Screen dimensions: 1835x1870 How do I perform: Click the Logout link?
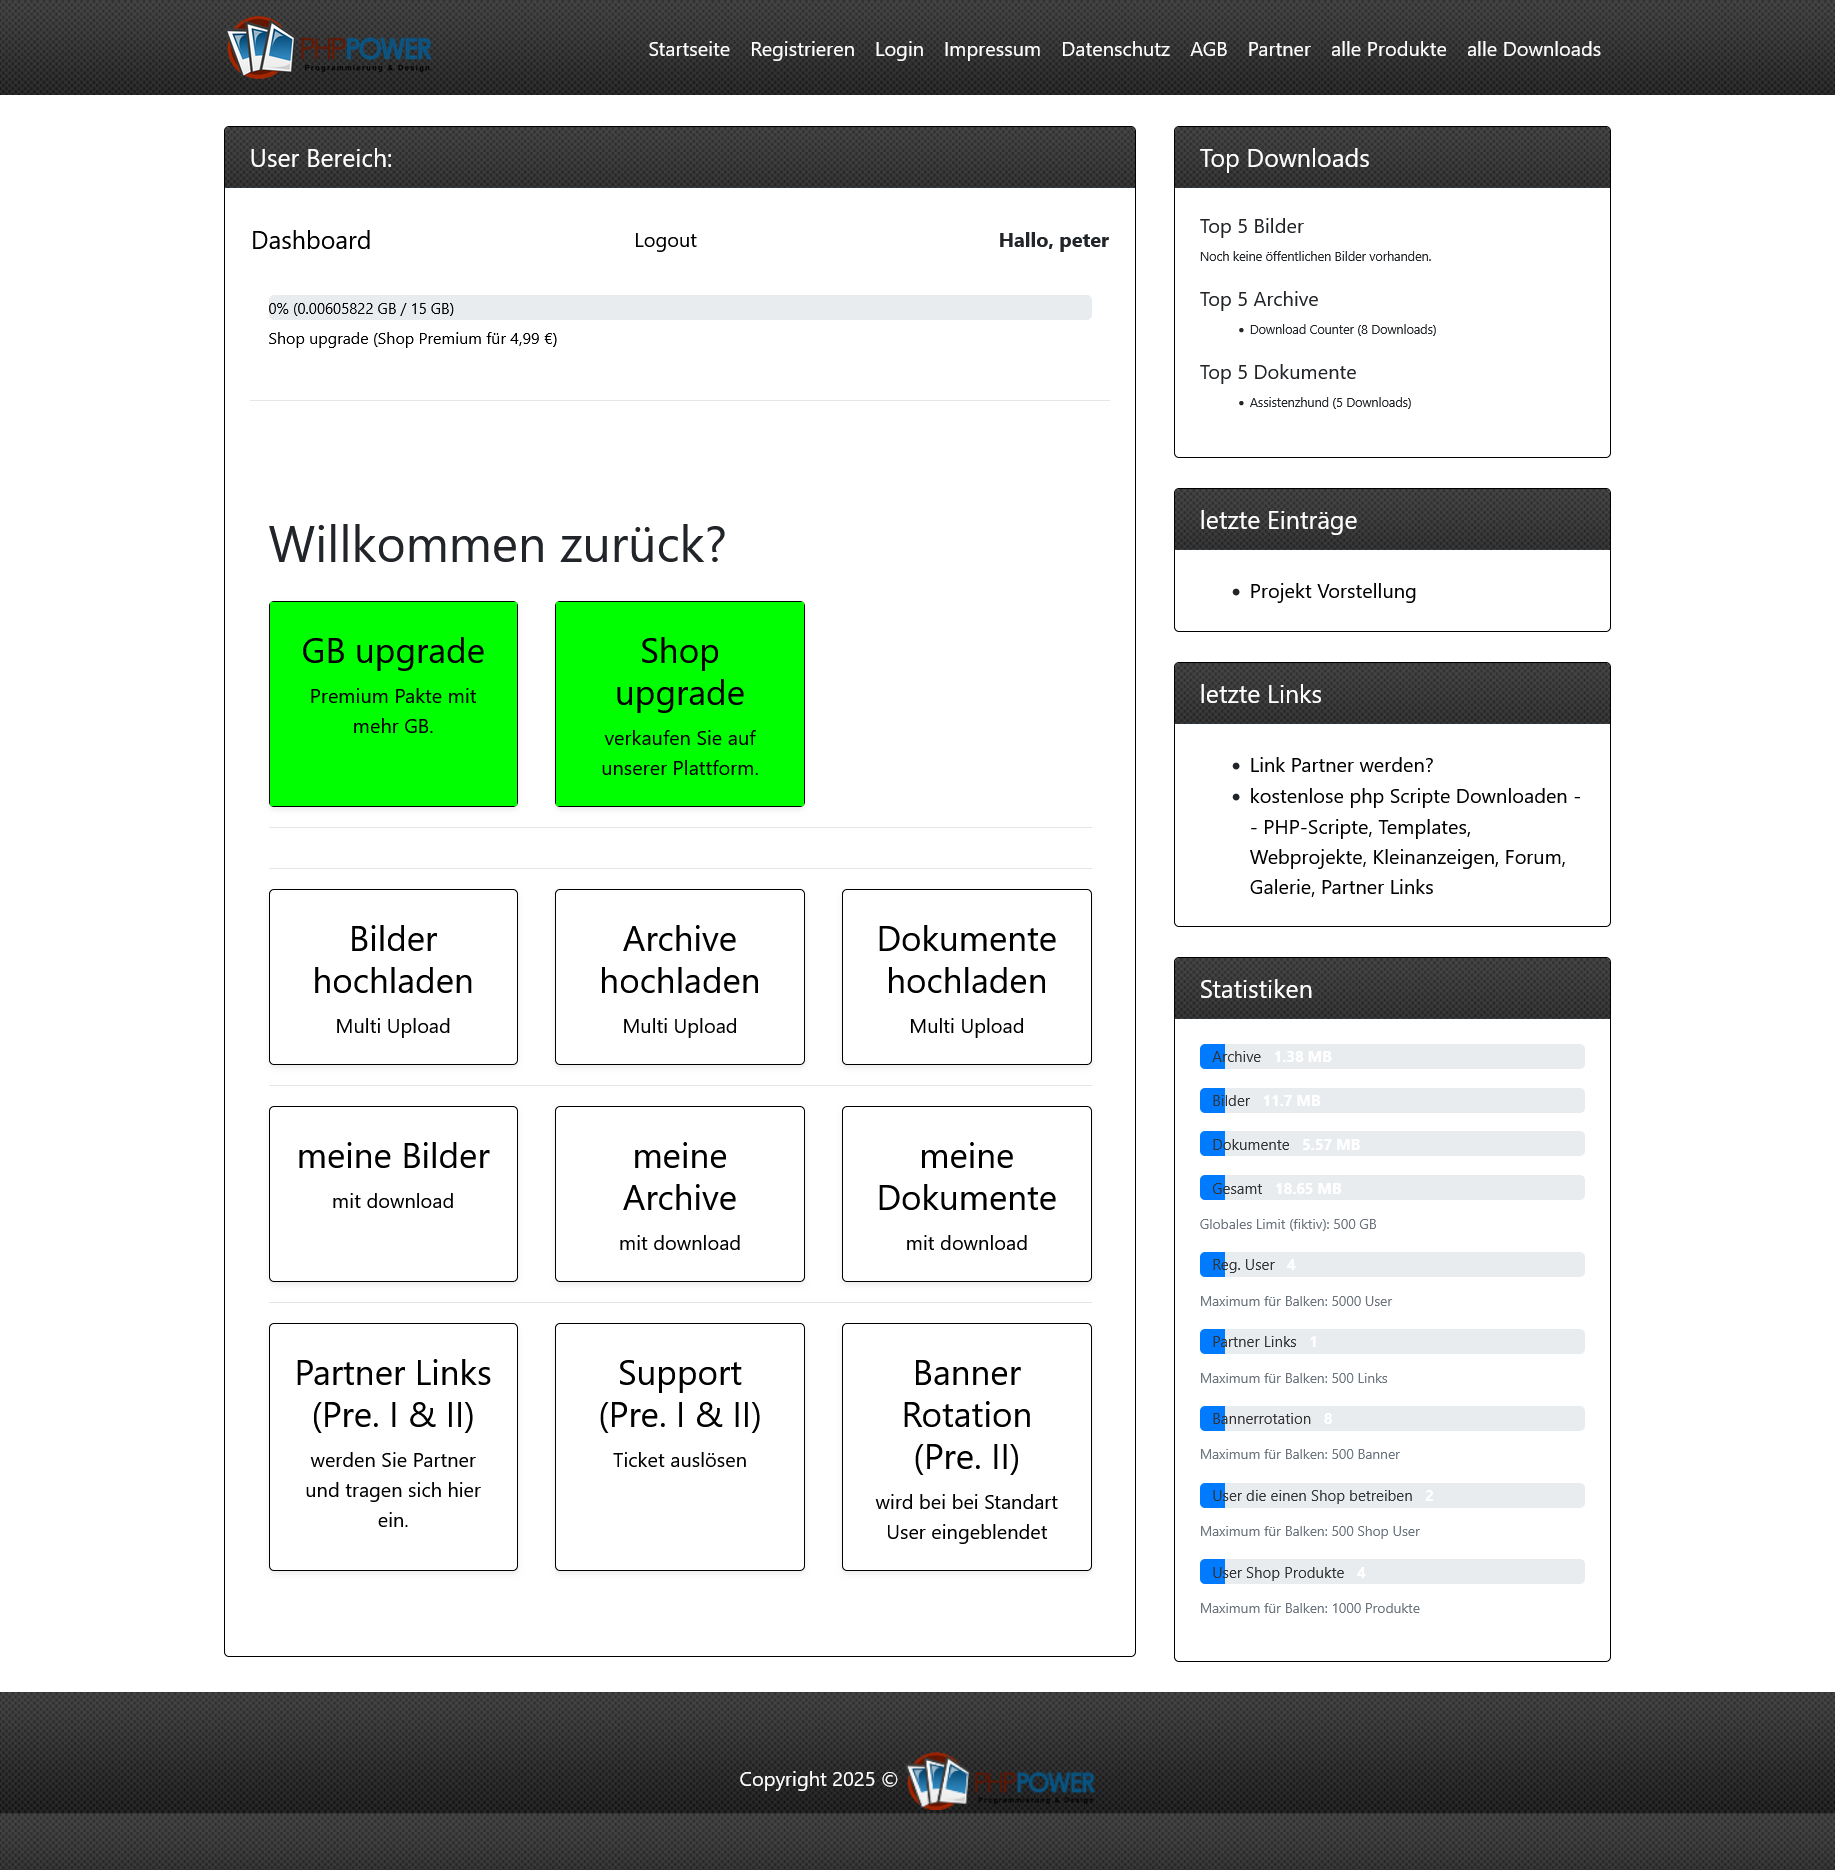(665, 240)
